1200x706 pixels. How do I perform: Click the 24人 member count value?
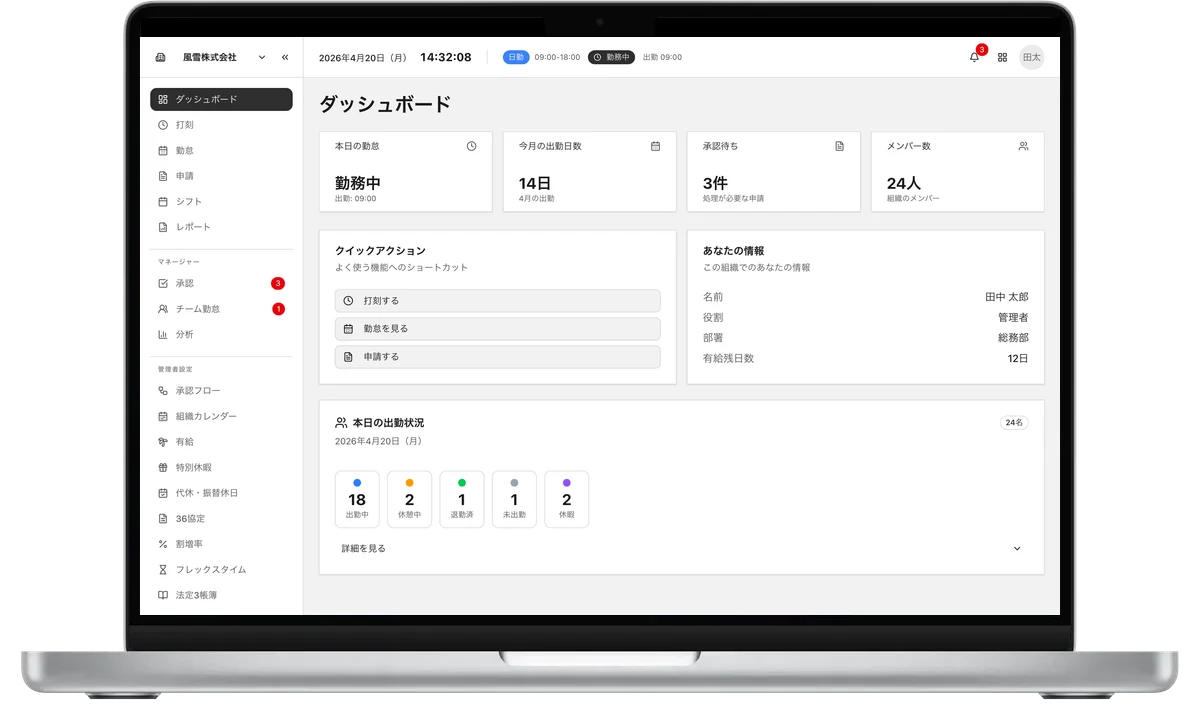tap(904, 183)
